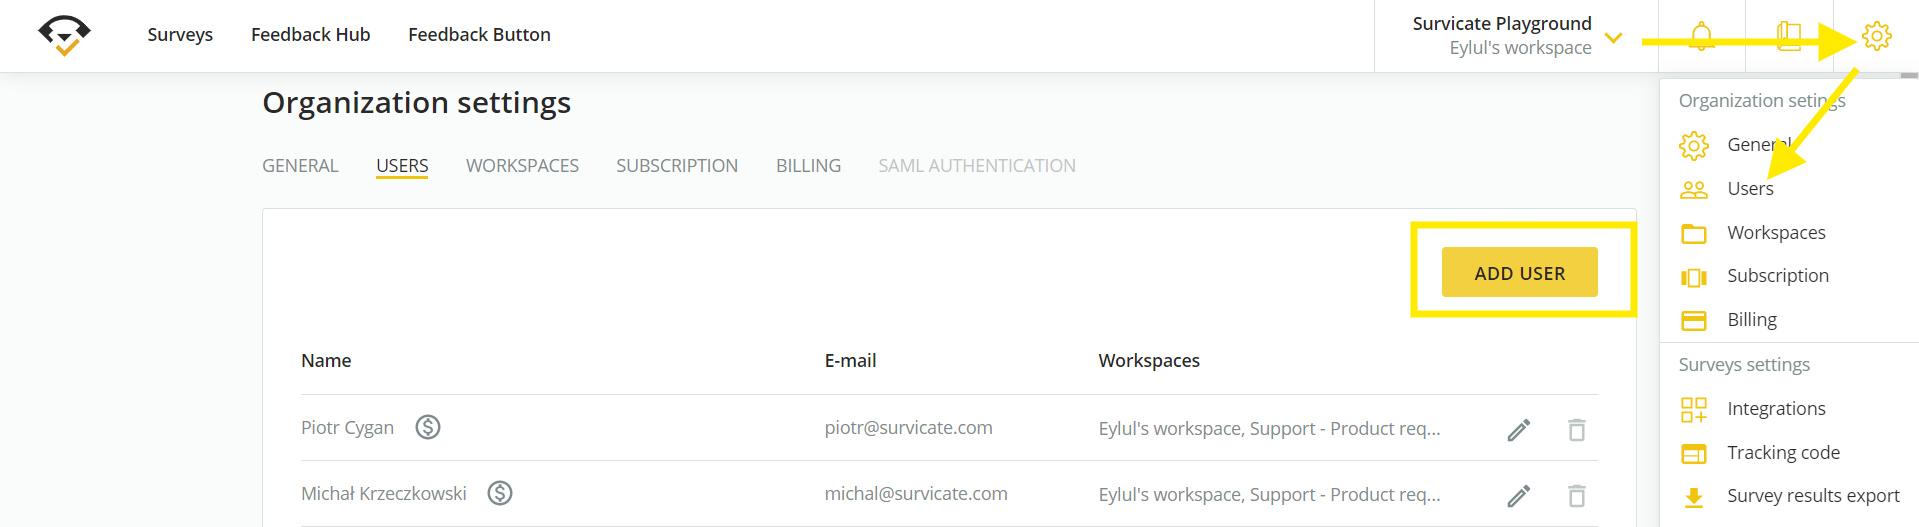
Task: Delete Piotr Cygan using trash icon
Action: (1577, 429)
